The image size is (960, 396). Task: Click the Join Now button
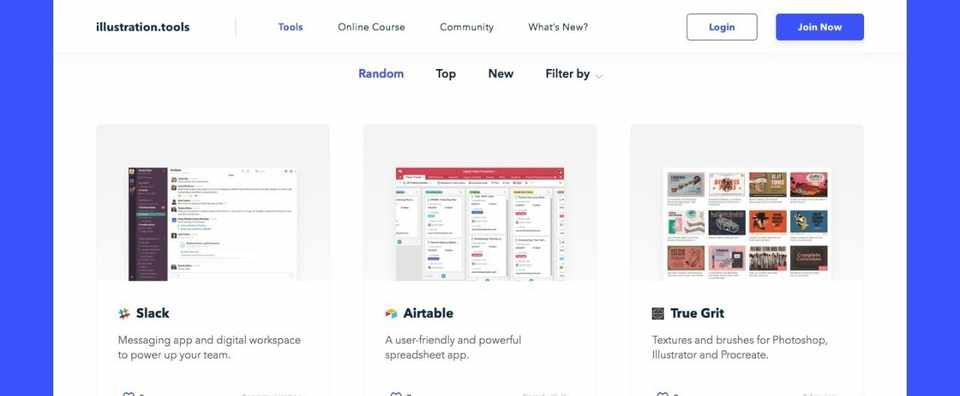coord(820,27)
